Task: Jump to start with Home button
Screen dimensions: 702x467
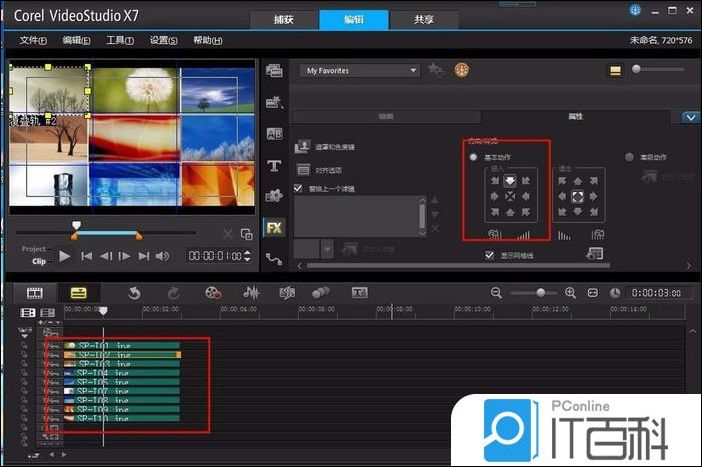Action: coord(86,256)
